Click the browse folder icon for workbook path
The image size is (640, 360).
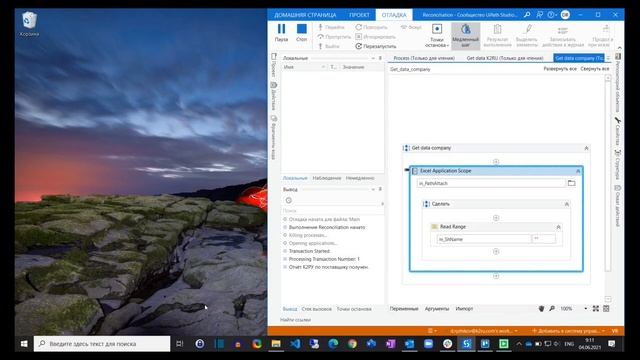[x=571, y=183]
